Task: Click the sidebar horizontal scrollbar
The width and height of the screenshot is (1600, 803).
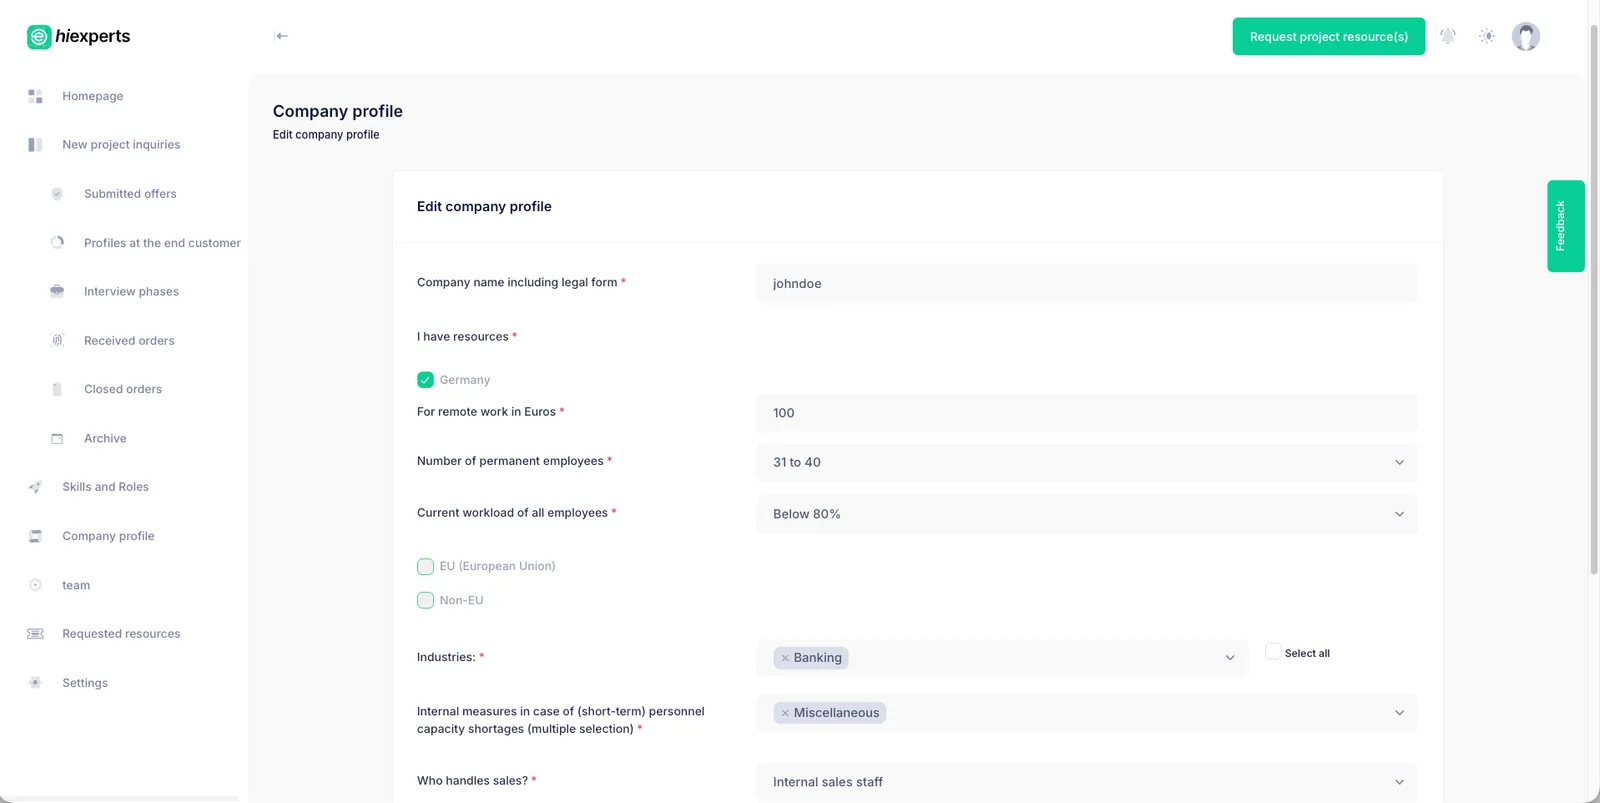Action: 122,799
